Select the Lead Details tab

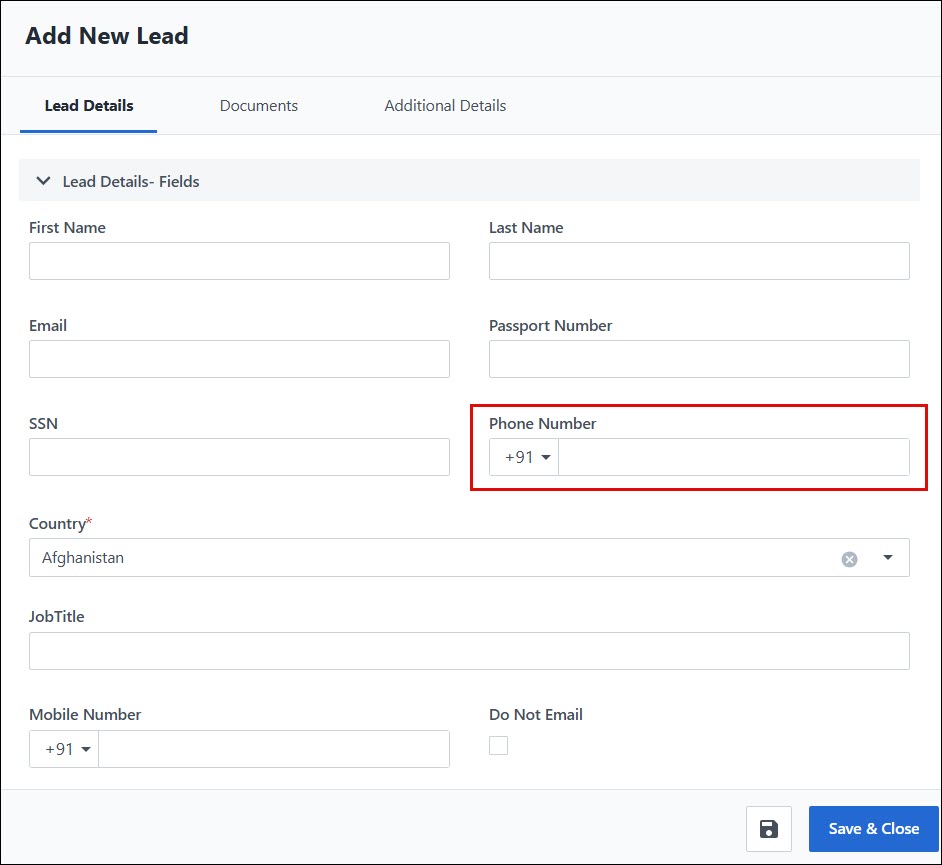click(89, 106)
